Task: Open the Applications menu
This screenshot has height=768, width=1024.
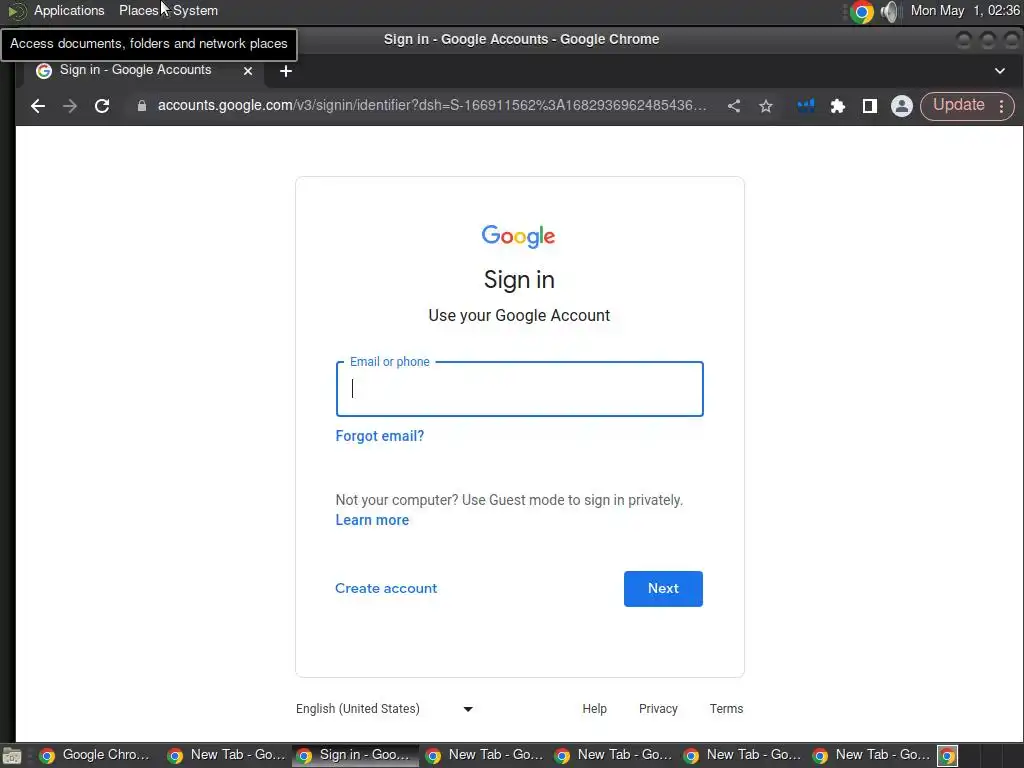Action: click(x=69, y=10)
